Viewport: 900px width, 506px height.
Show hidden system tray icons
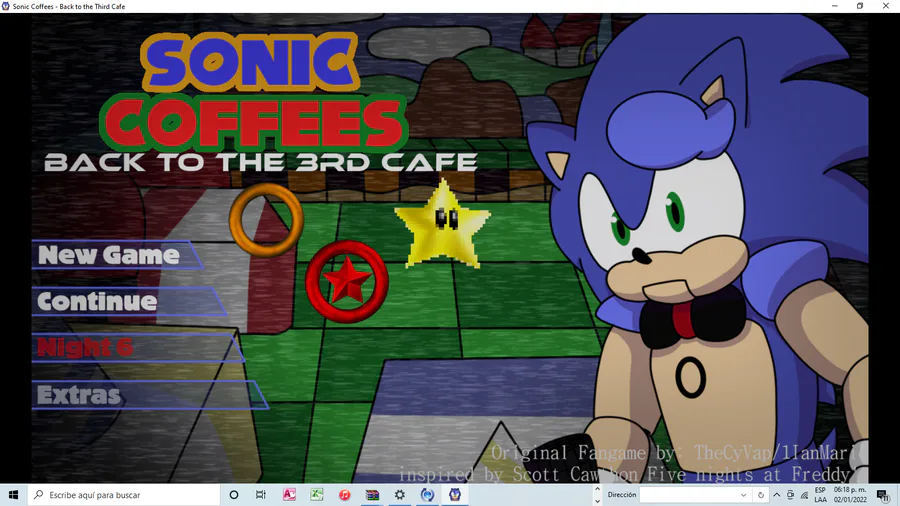click(777, 495)
